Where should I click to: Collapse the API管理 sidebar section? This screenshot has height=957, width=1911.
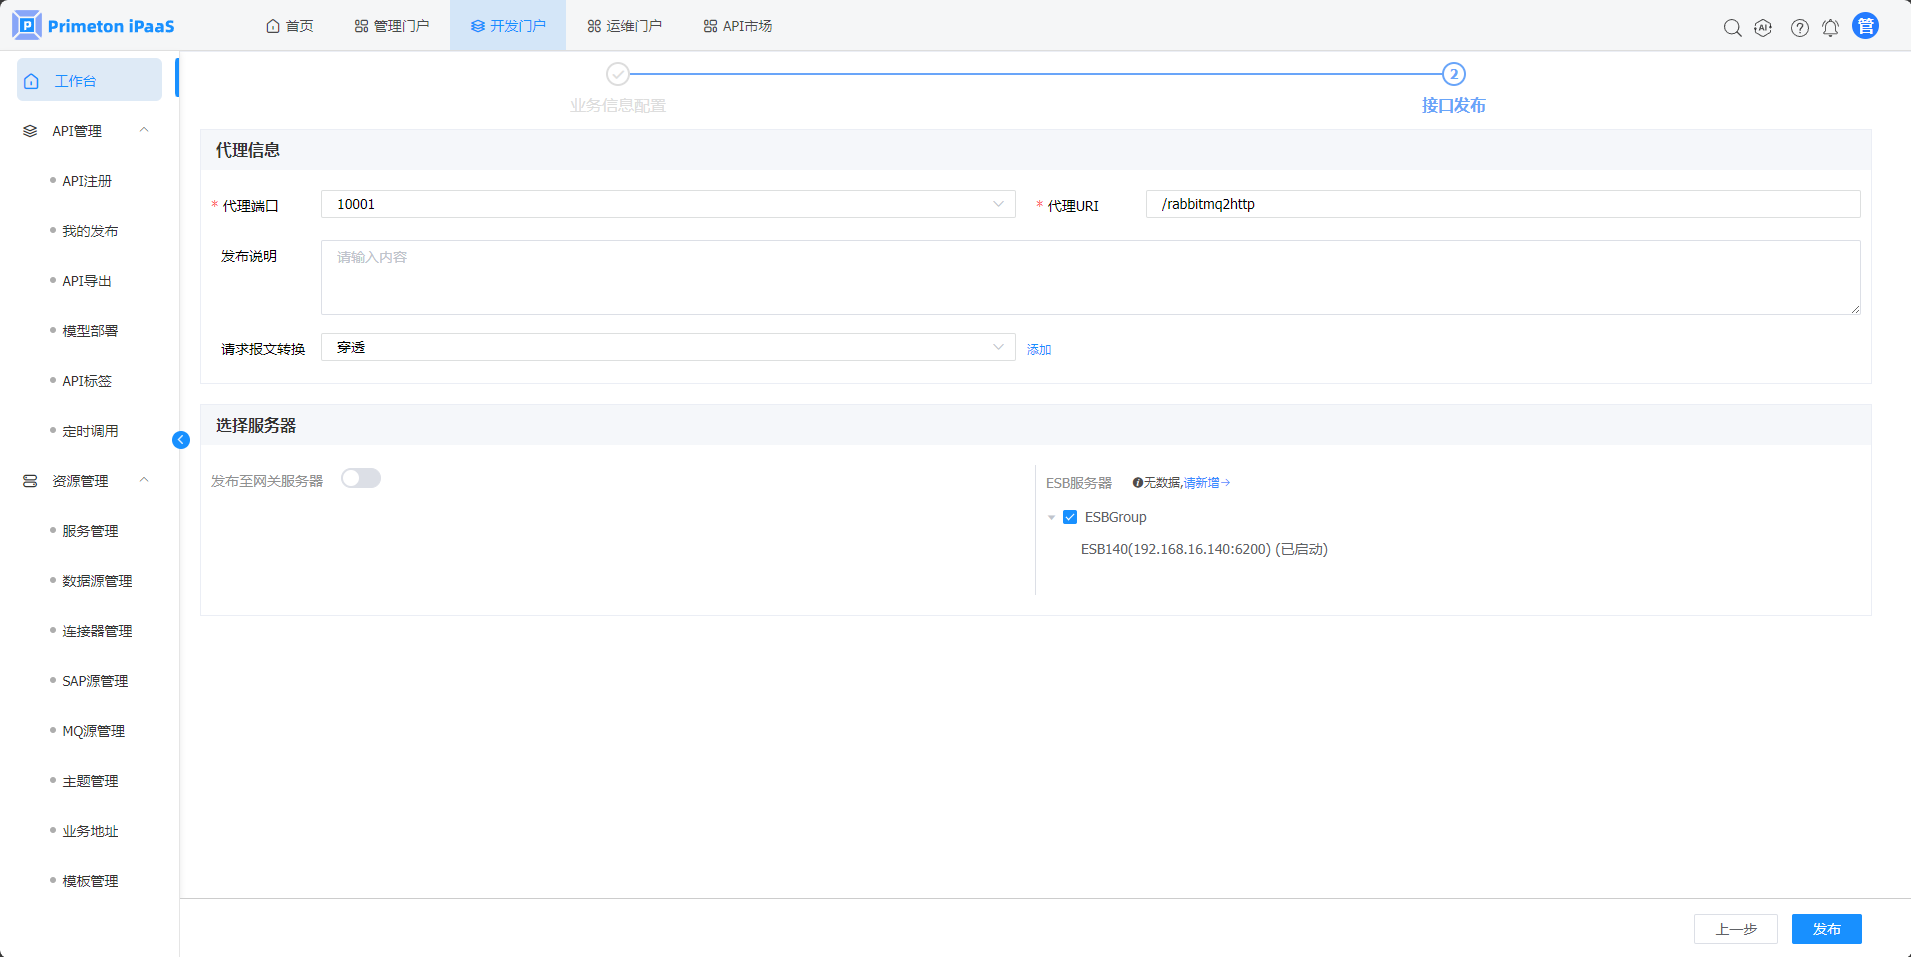coord(144,131)
